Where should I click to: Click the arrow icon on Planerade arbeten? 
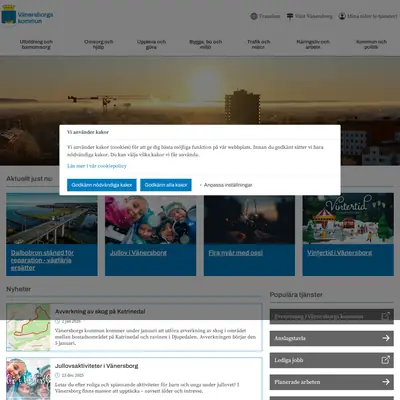[x=386, y=382]
